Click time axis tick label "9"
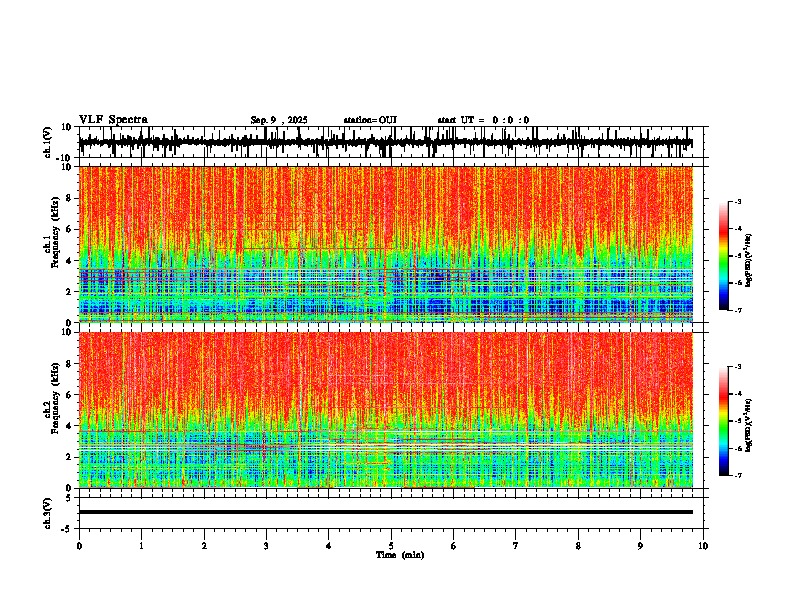The height and width of the screenshot is (612, 792). pos(640,546)
